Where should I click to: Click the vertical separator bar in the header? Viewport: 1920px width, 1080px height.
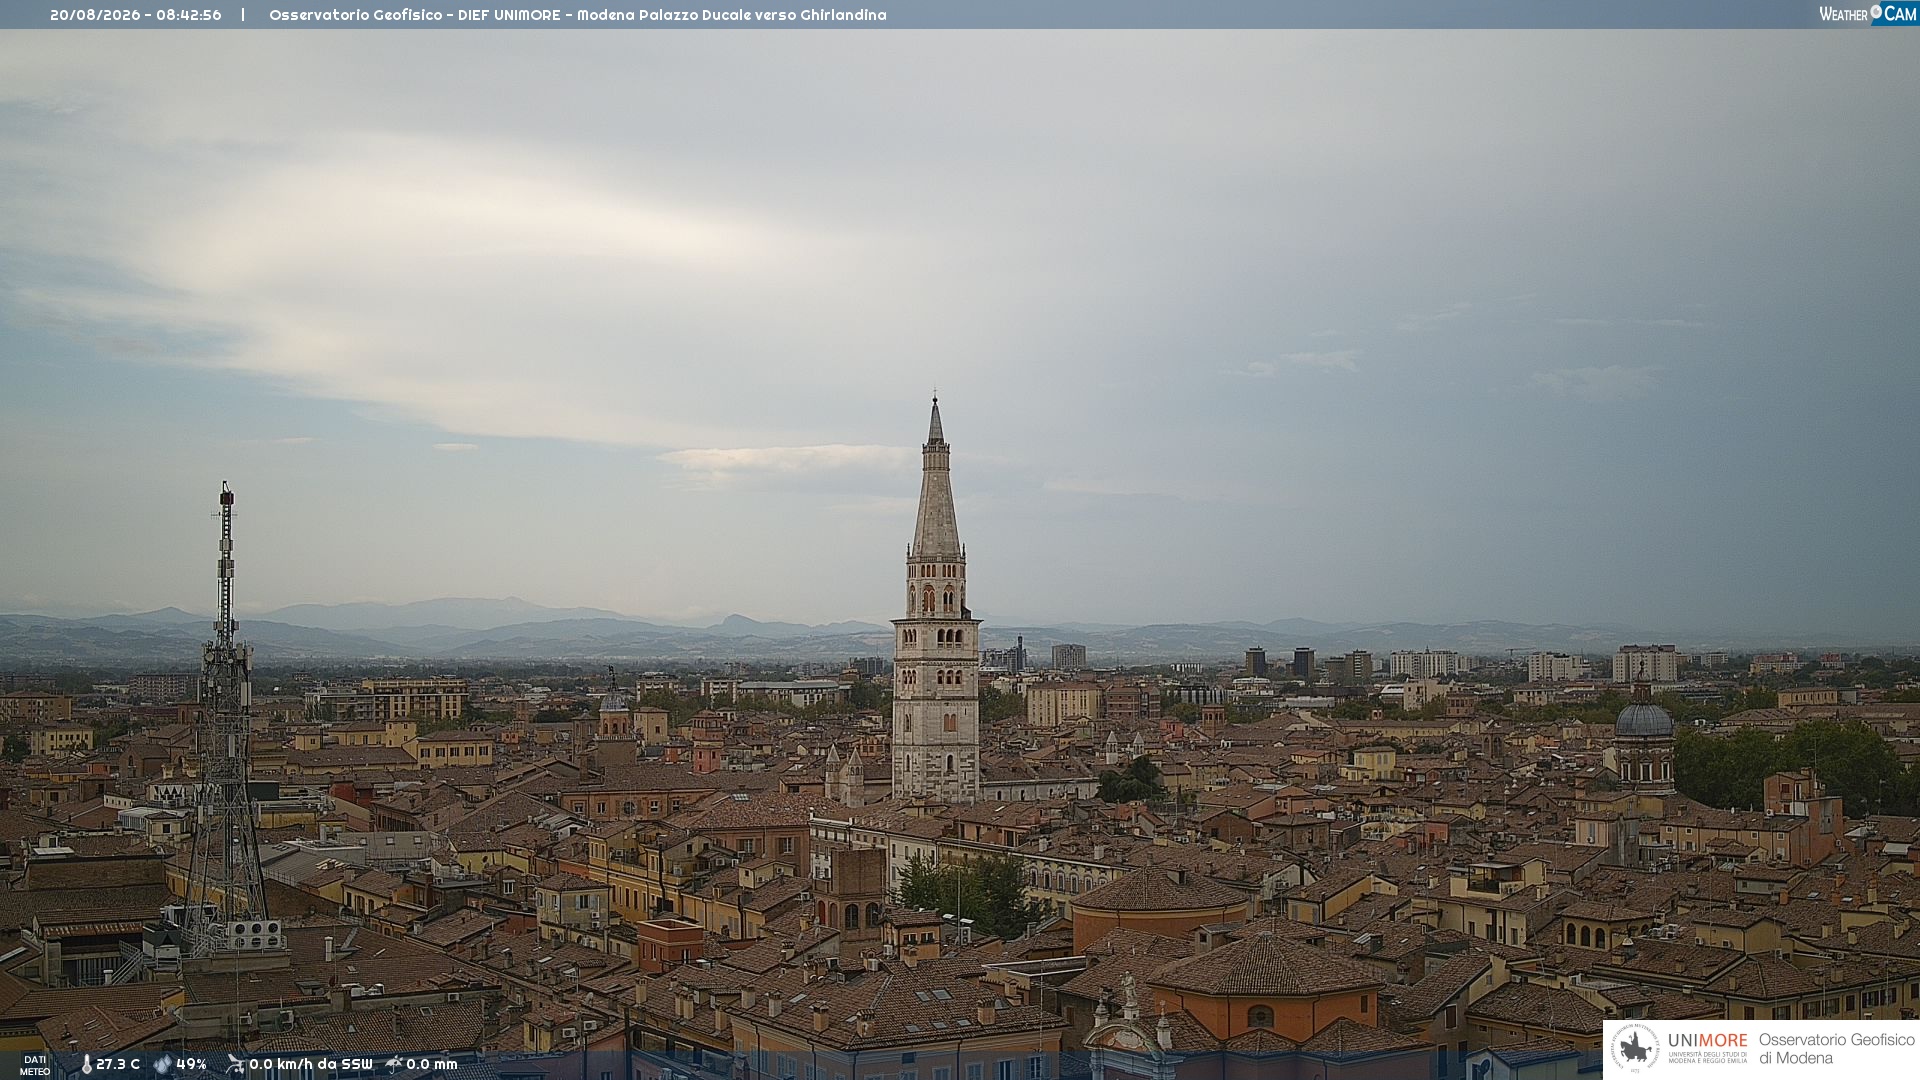tap(243, 15)
